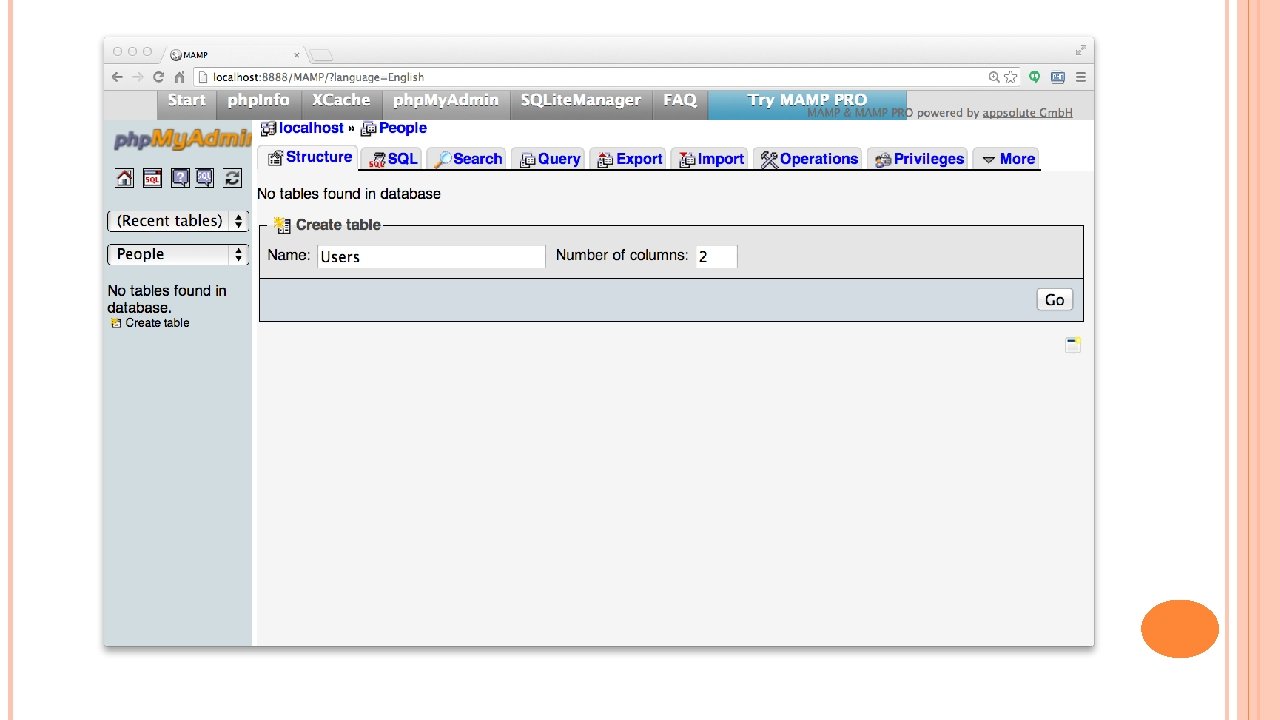Image resolution: width=1280 pixels, height=720 pixels.
Task: Click the Create table link in sidebar
Action: pos(157,323)
